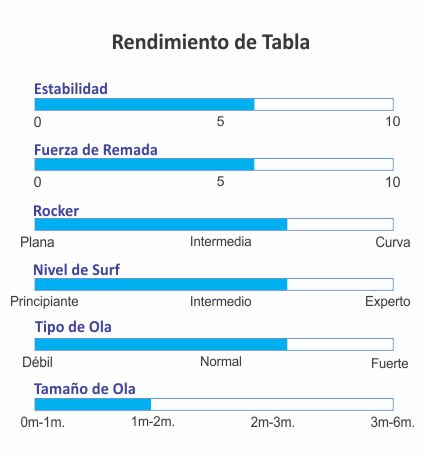
Task: Click the Estabilidad progress bar
Action: pos(214,104)
